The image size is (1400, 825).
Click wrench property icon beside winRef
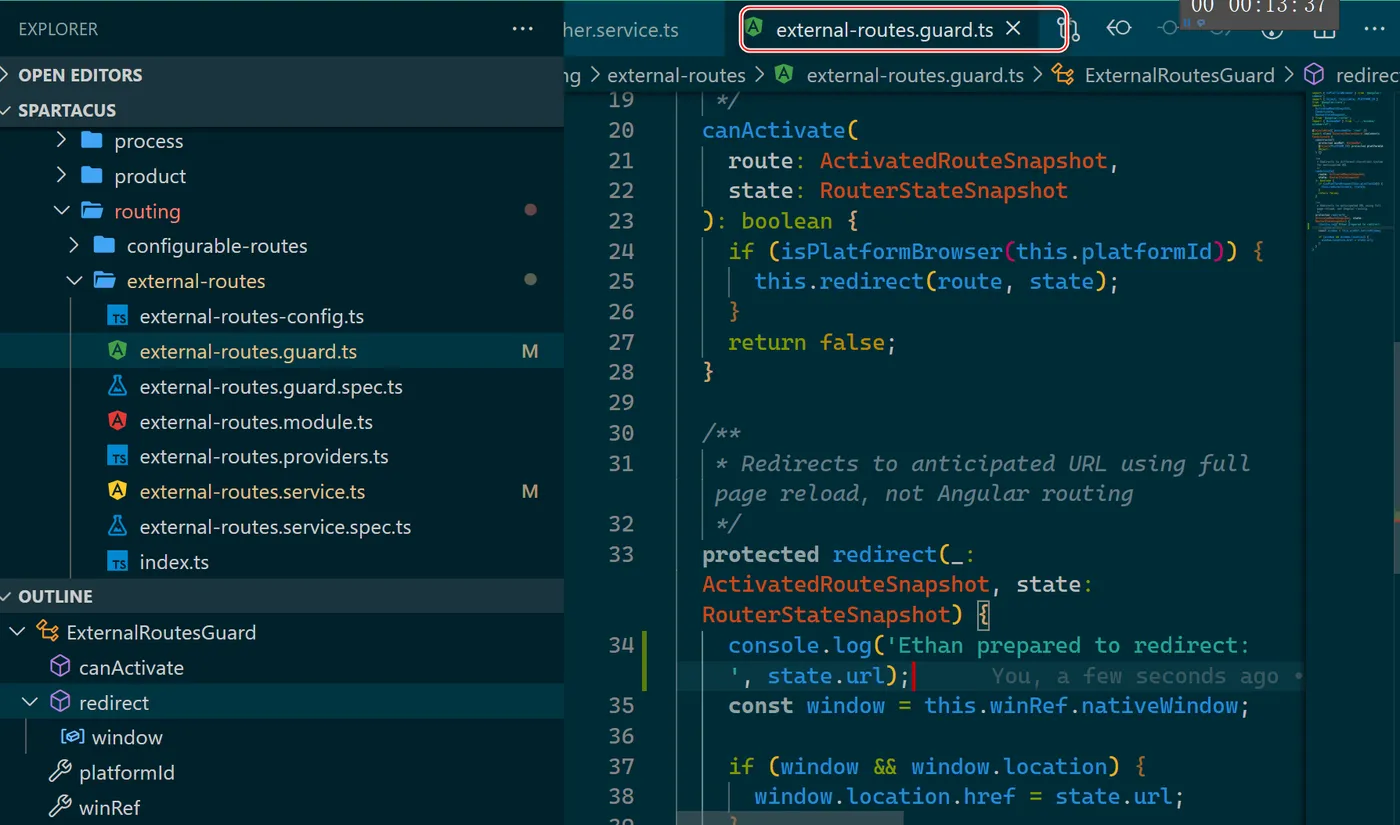click(x=60, y=806)
